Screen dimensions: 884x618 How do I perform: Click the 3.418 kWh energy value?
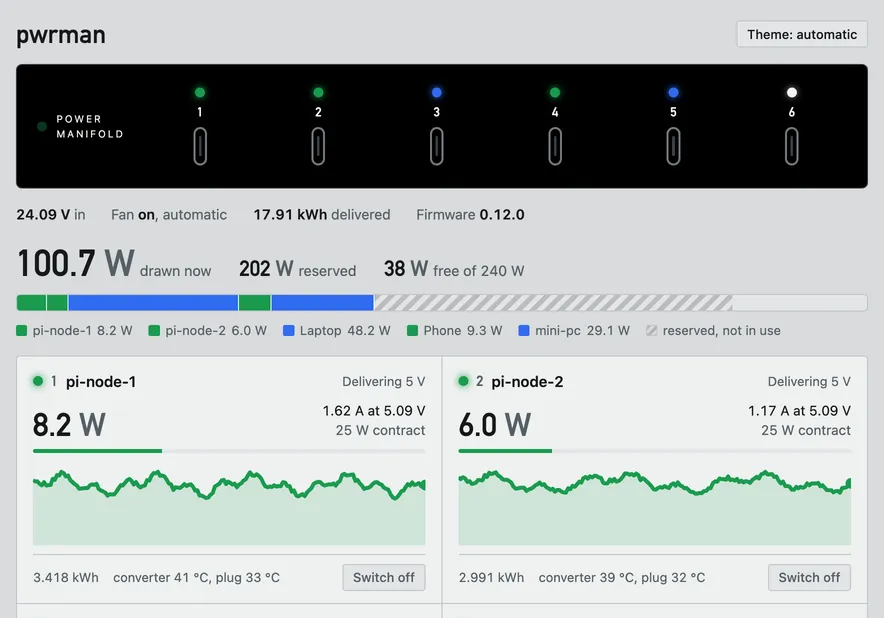point(66,577)
